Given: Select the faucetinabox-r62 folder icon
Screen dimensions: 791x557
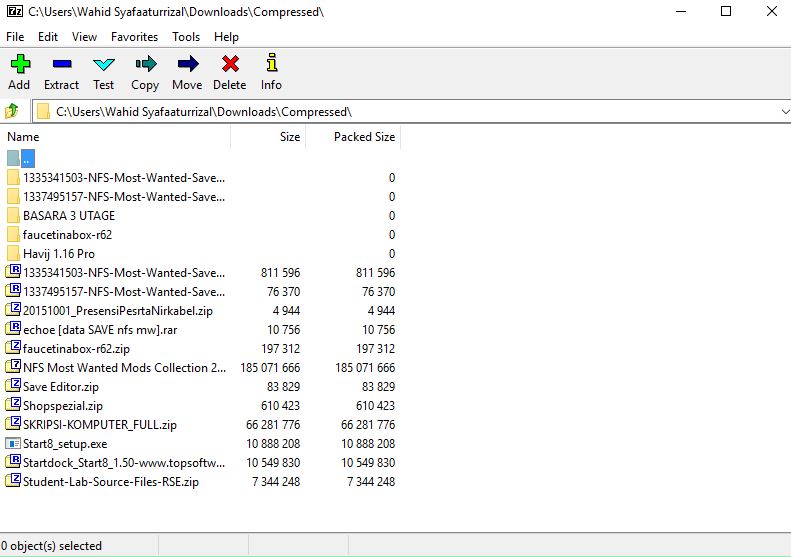Looking at the screenshot, I should coord(14,235).
